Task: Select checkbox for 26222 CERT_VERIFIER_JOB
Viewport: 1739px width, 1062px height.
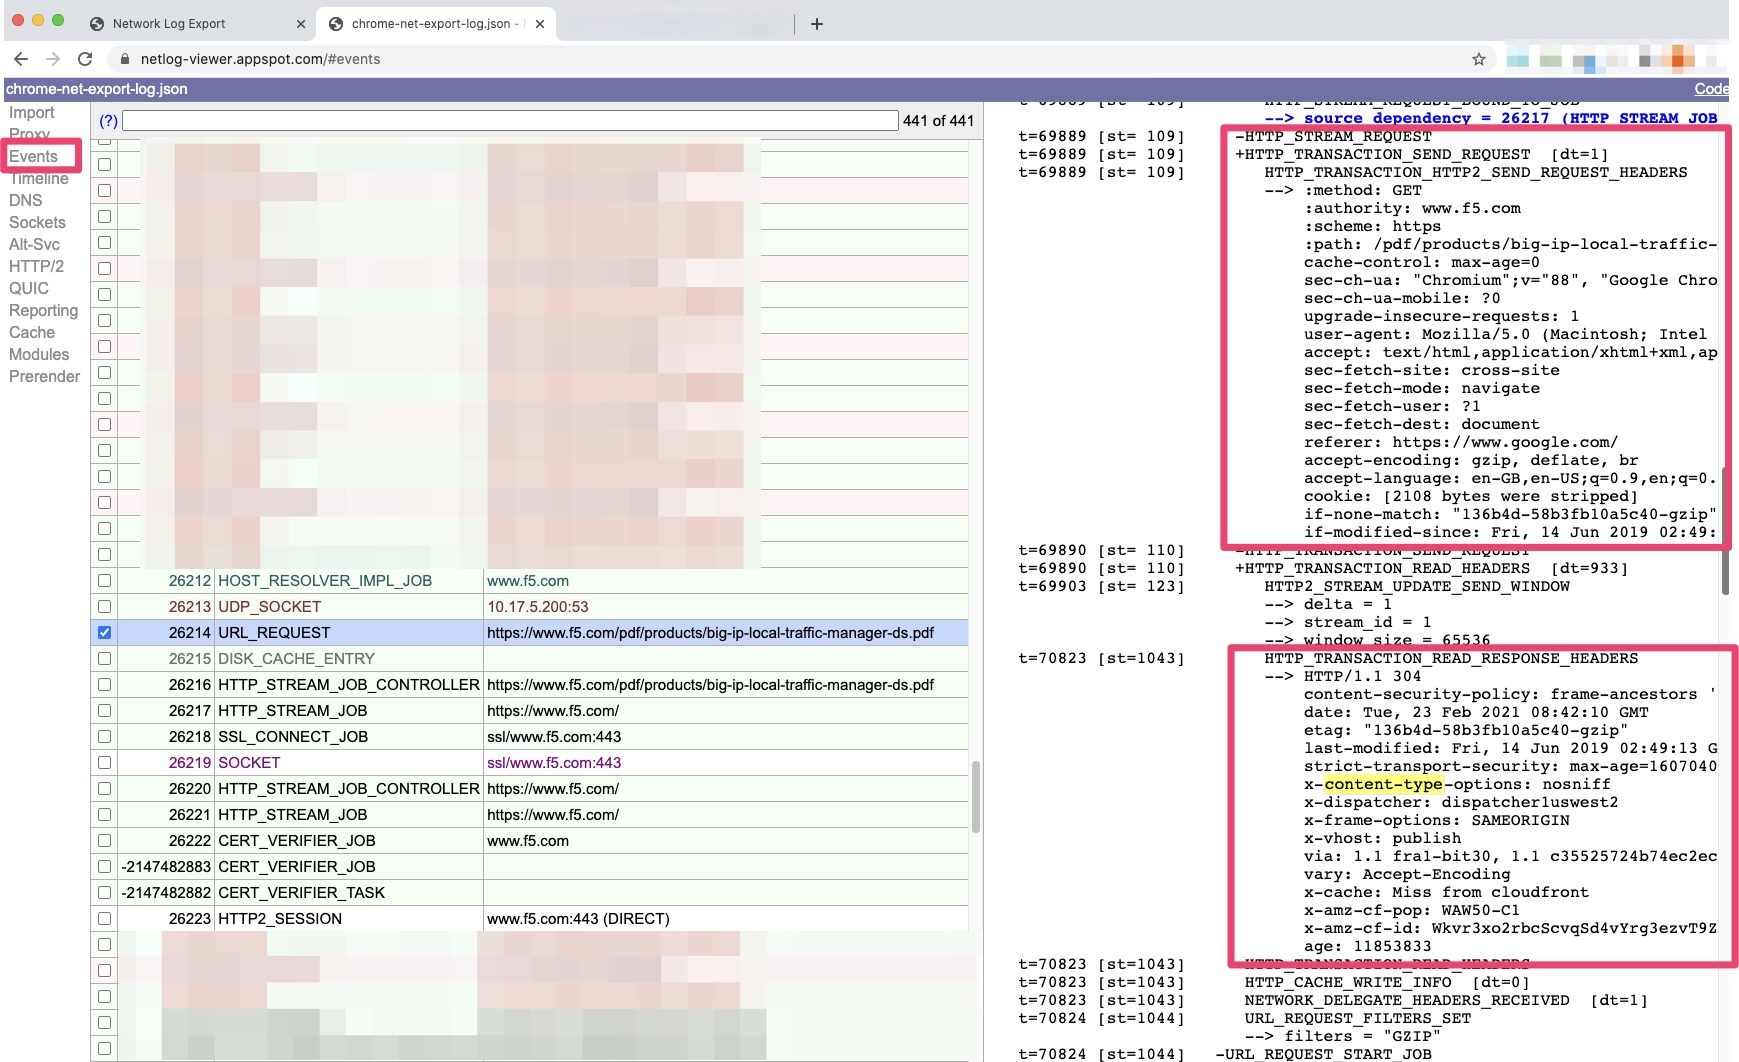Action: 104,840
